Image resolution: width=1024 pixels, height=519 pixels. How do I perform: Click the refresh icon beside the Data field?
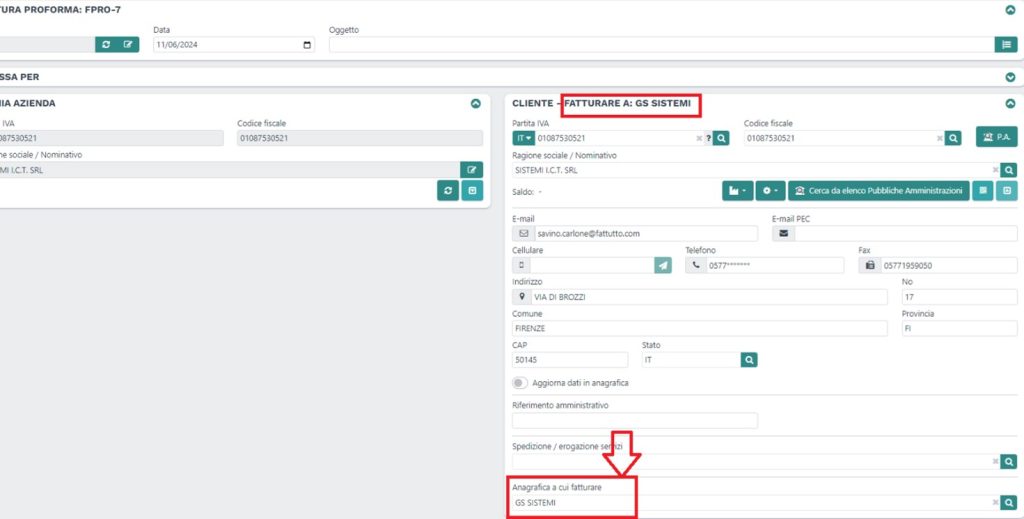(x=106, y=44)
